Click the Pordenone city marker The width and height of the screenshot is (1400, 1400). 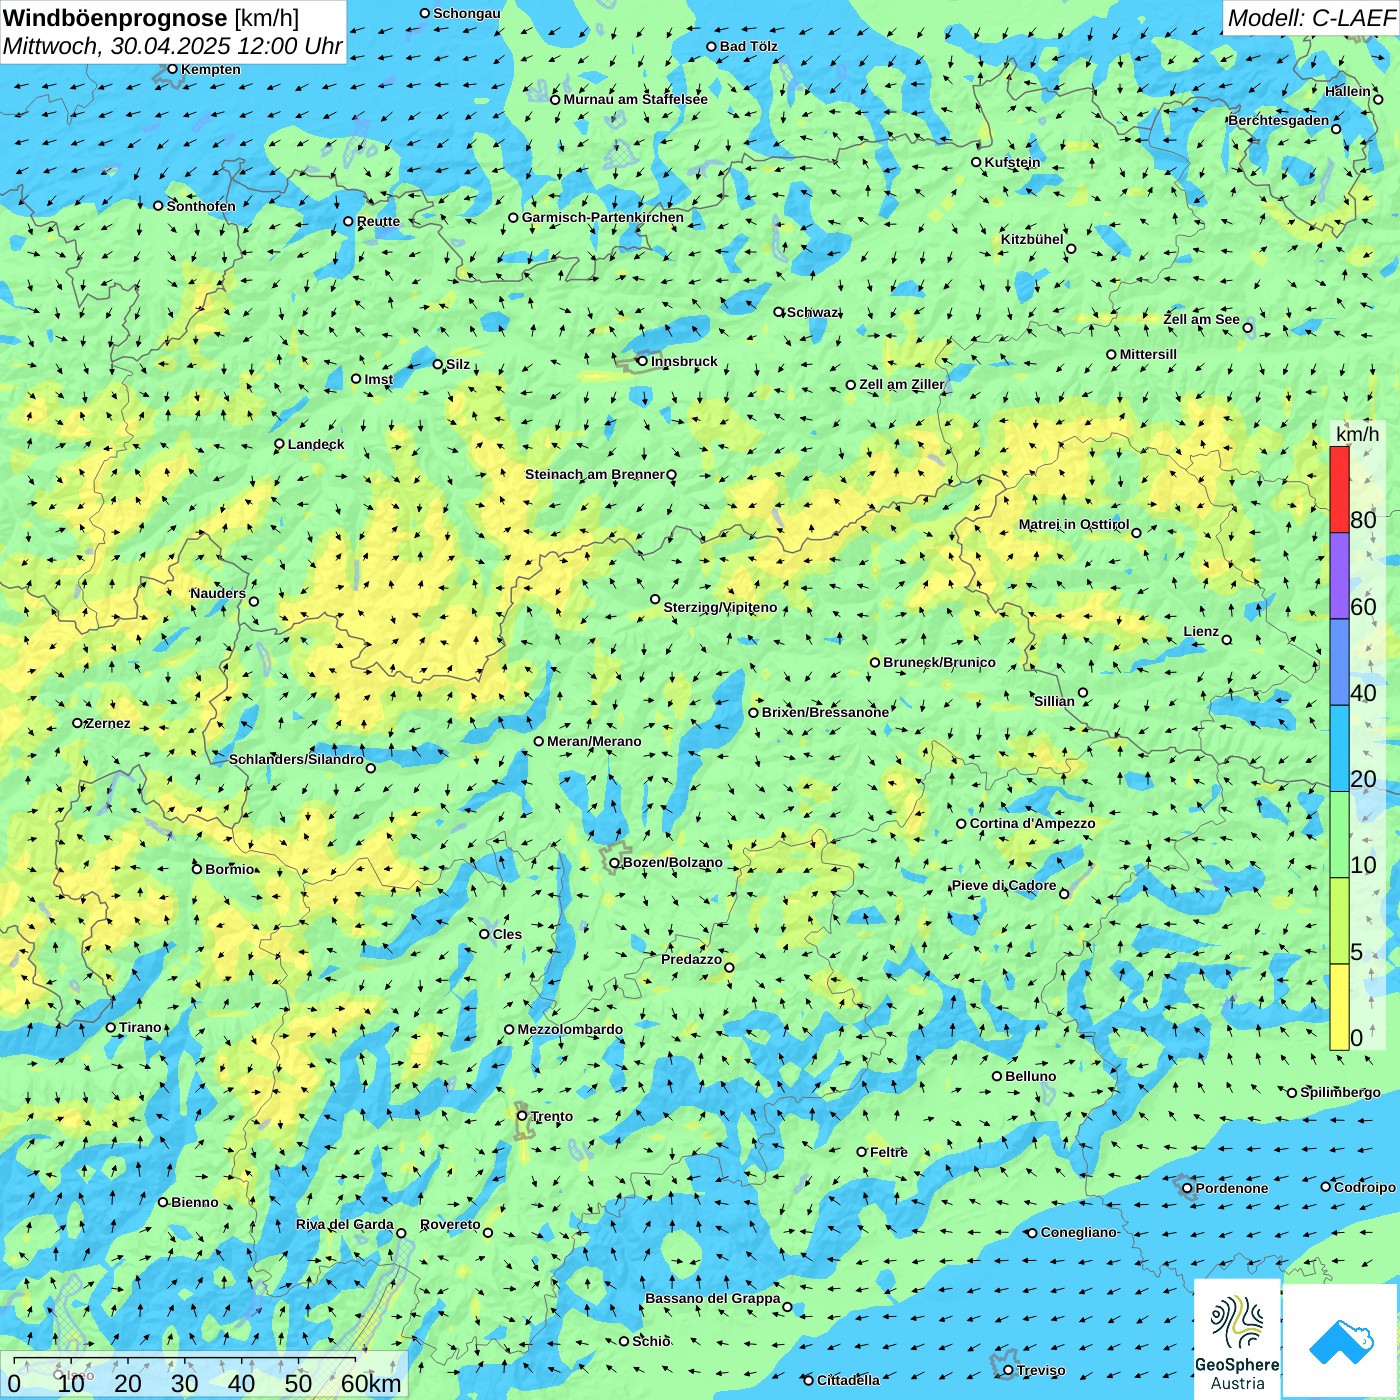pyautogui.click(x=1187, y=1188)
